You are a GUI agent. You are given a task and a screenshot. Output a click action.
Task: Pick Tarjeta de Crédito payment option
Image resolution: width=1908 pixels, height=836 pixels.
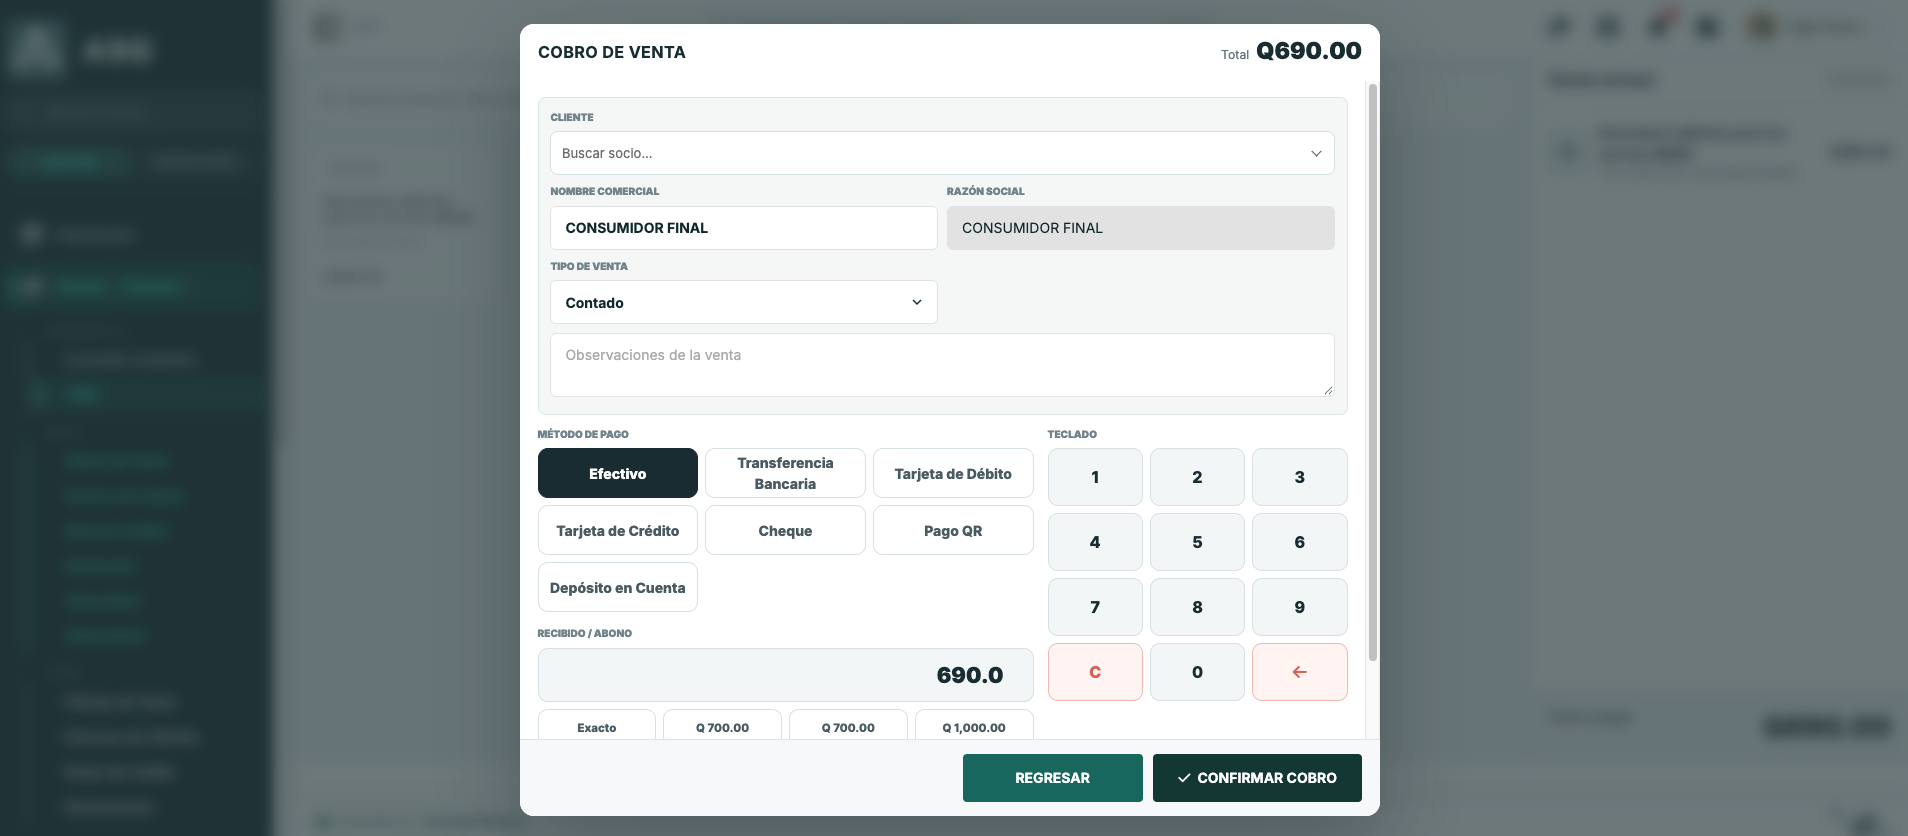[x=618, y=530]
